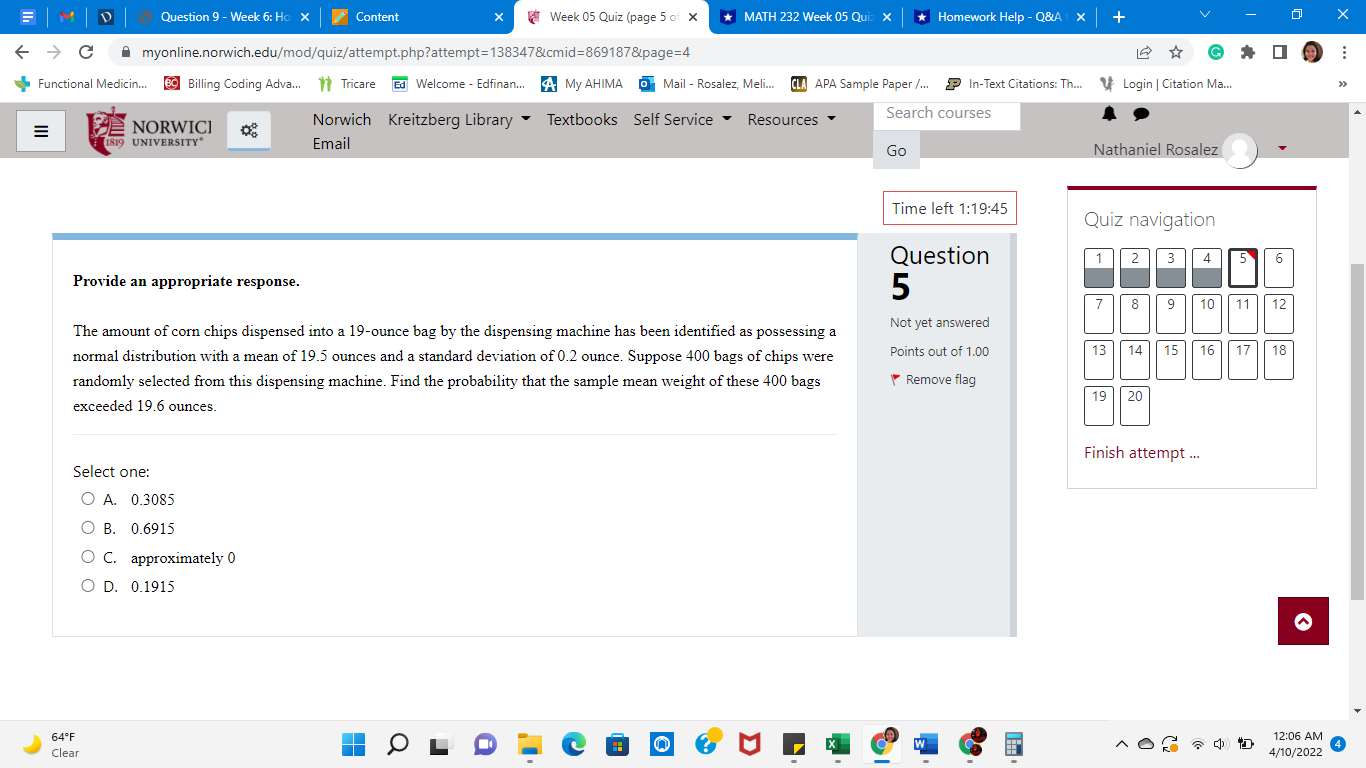This screenshot has height=768, width=1366.
Task: Select answer C, approximately 0
Action: tap(88, 556)
